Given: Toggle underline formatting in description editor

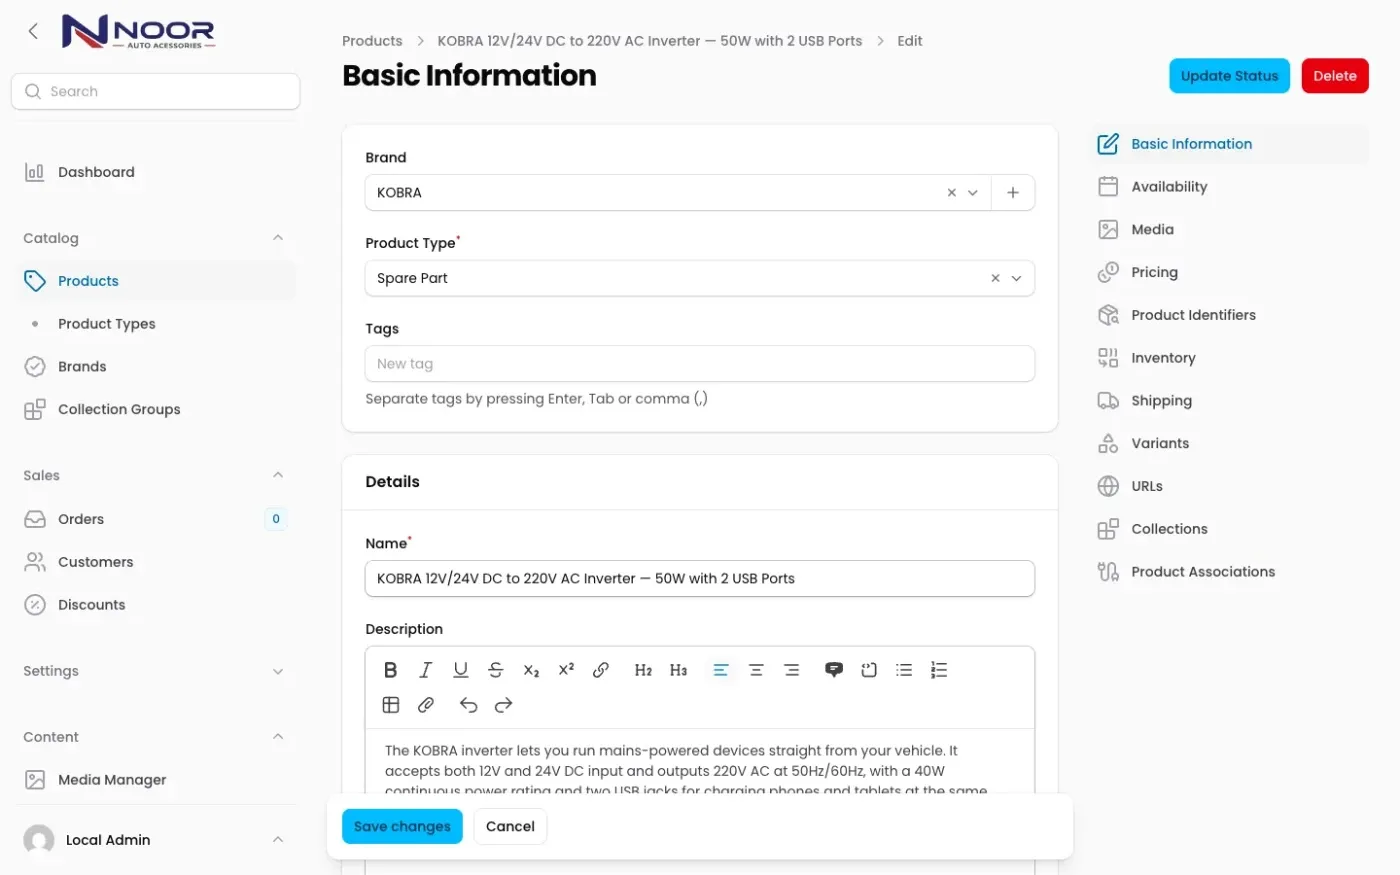Looking at the screenshot, I should point(461,670).
